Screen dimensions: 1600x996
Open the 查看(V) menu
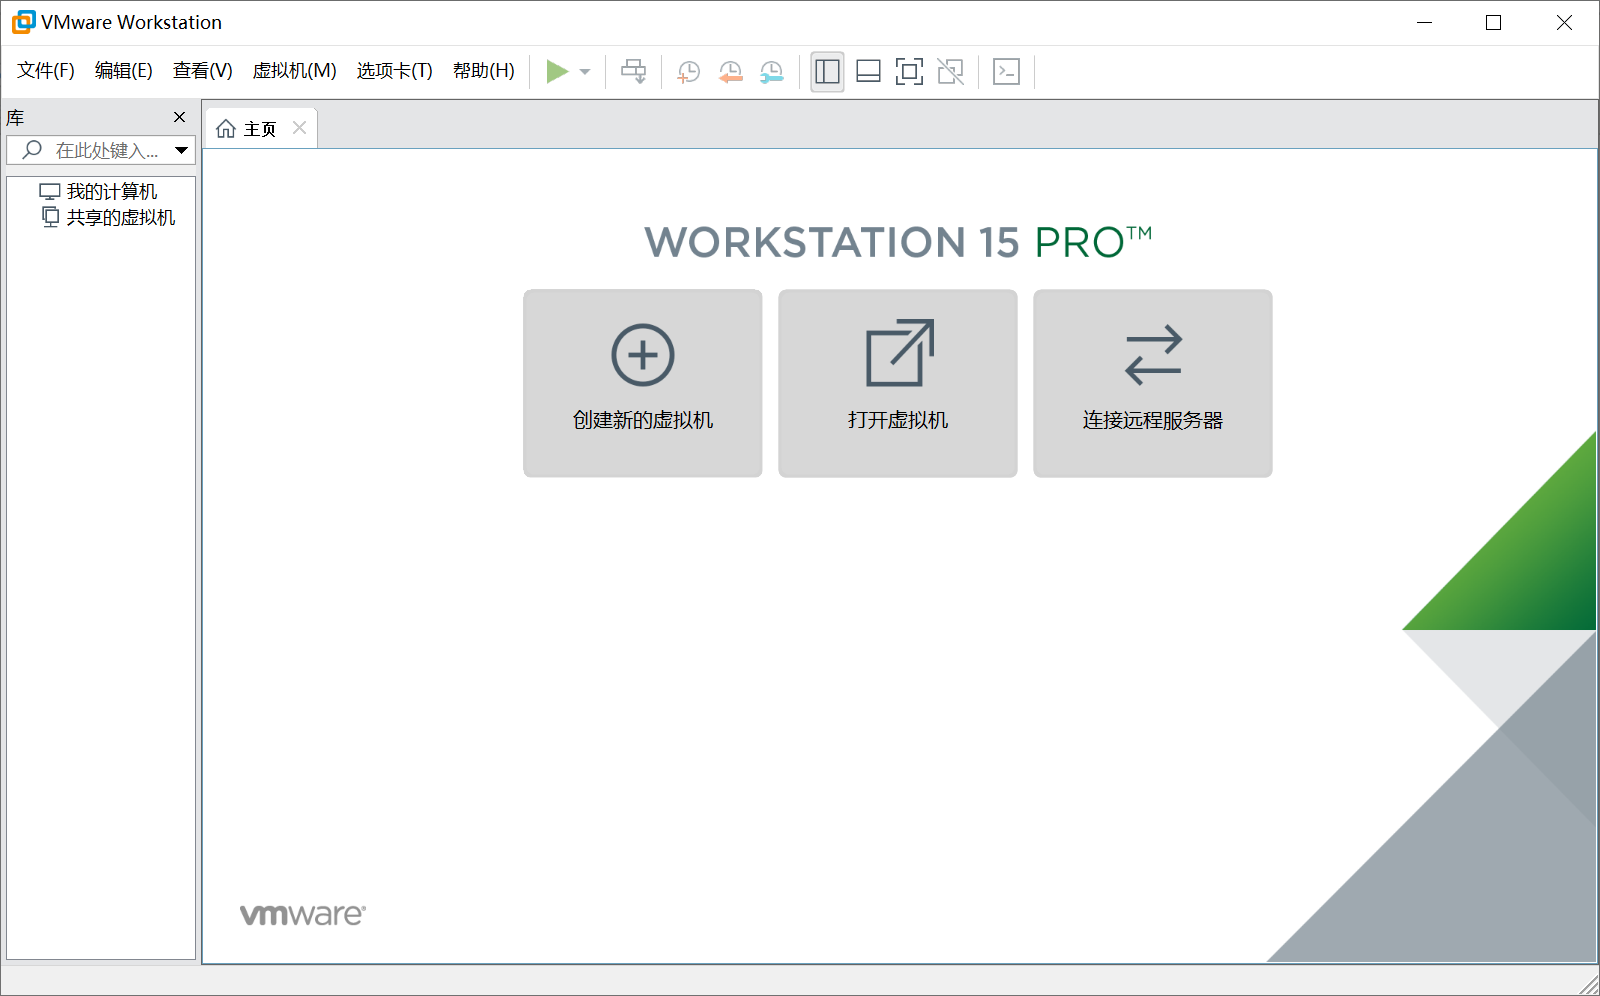click(203, 71)
